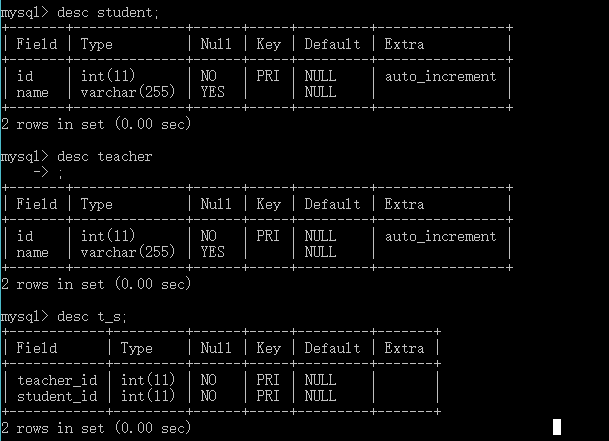Viewport: 609px width, 441px height.
Task: Click the 'Key' header in the teacher table
Action: point(268,204)
